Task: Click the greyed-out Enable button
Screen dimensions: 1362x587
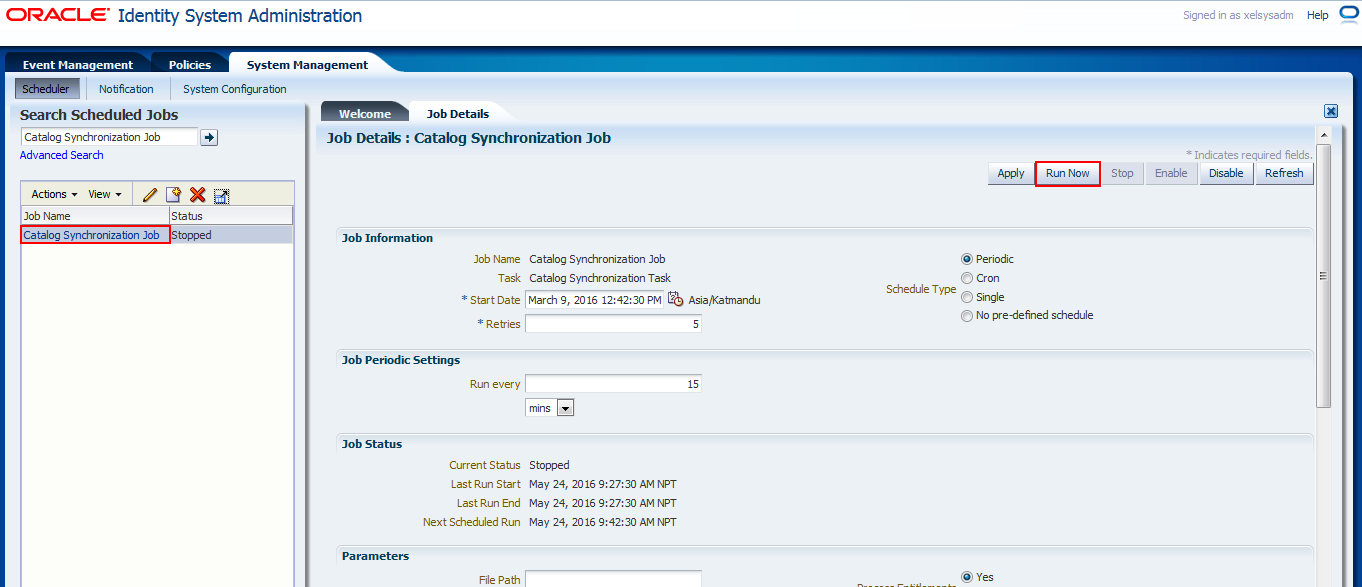Action: click(1171, 173)
